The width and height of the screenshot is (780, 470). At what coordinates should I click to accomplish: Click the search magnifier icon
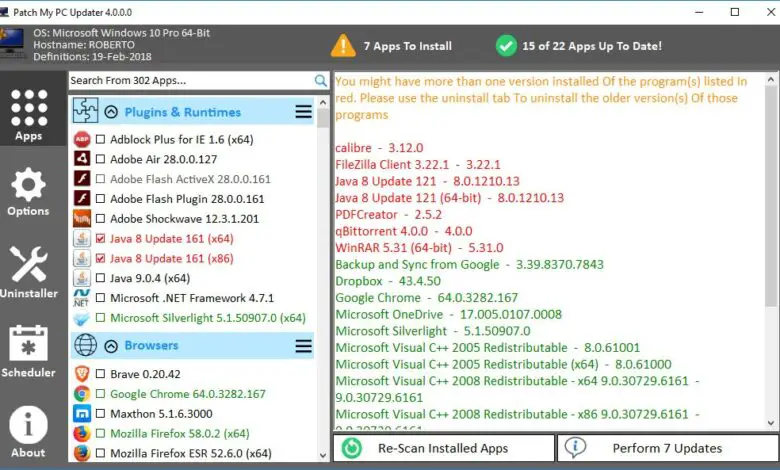click(x=321, y=81)
